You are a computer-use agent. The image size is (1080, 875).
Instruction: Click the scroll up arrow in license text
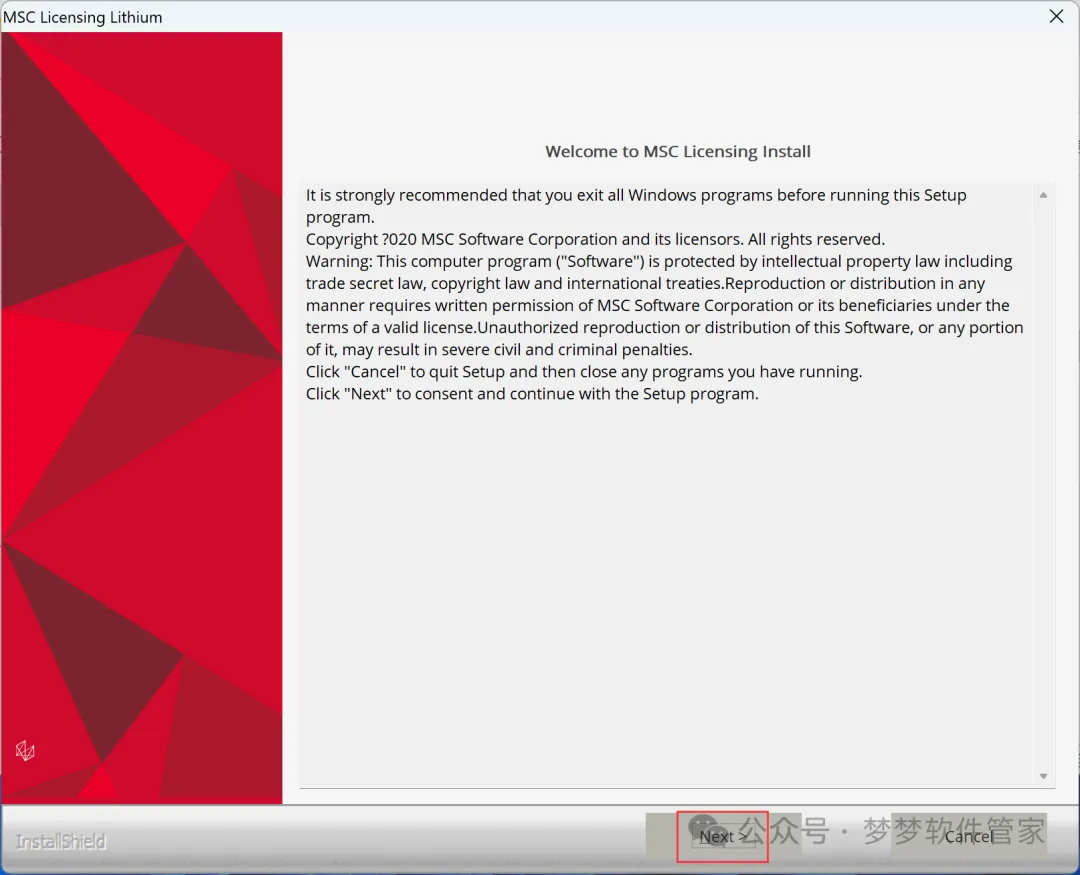pos(1043,196)
